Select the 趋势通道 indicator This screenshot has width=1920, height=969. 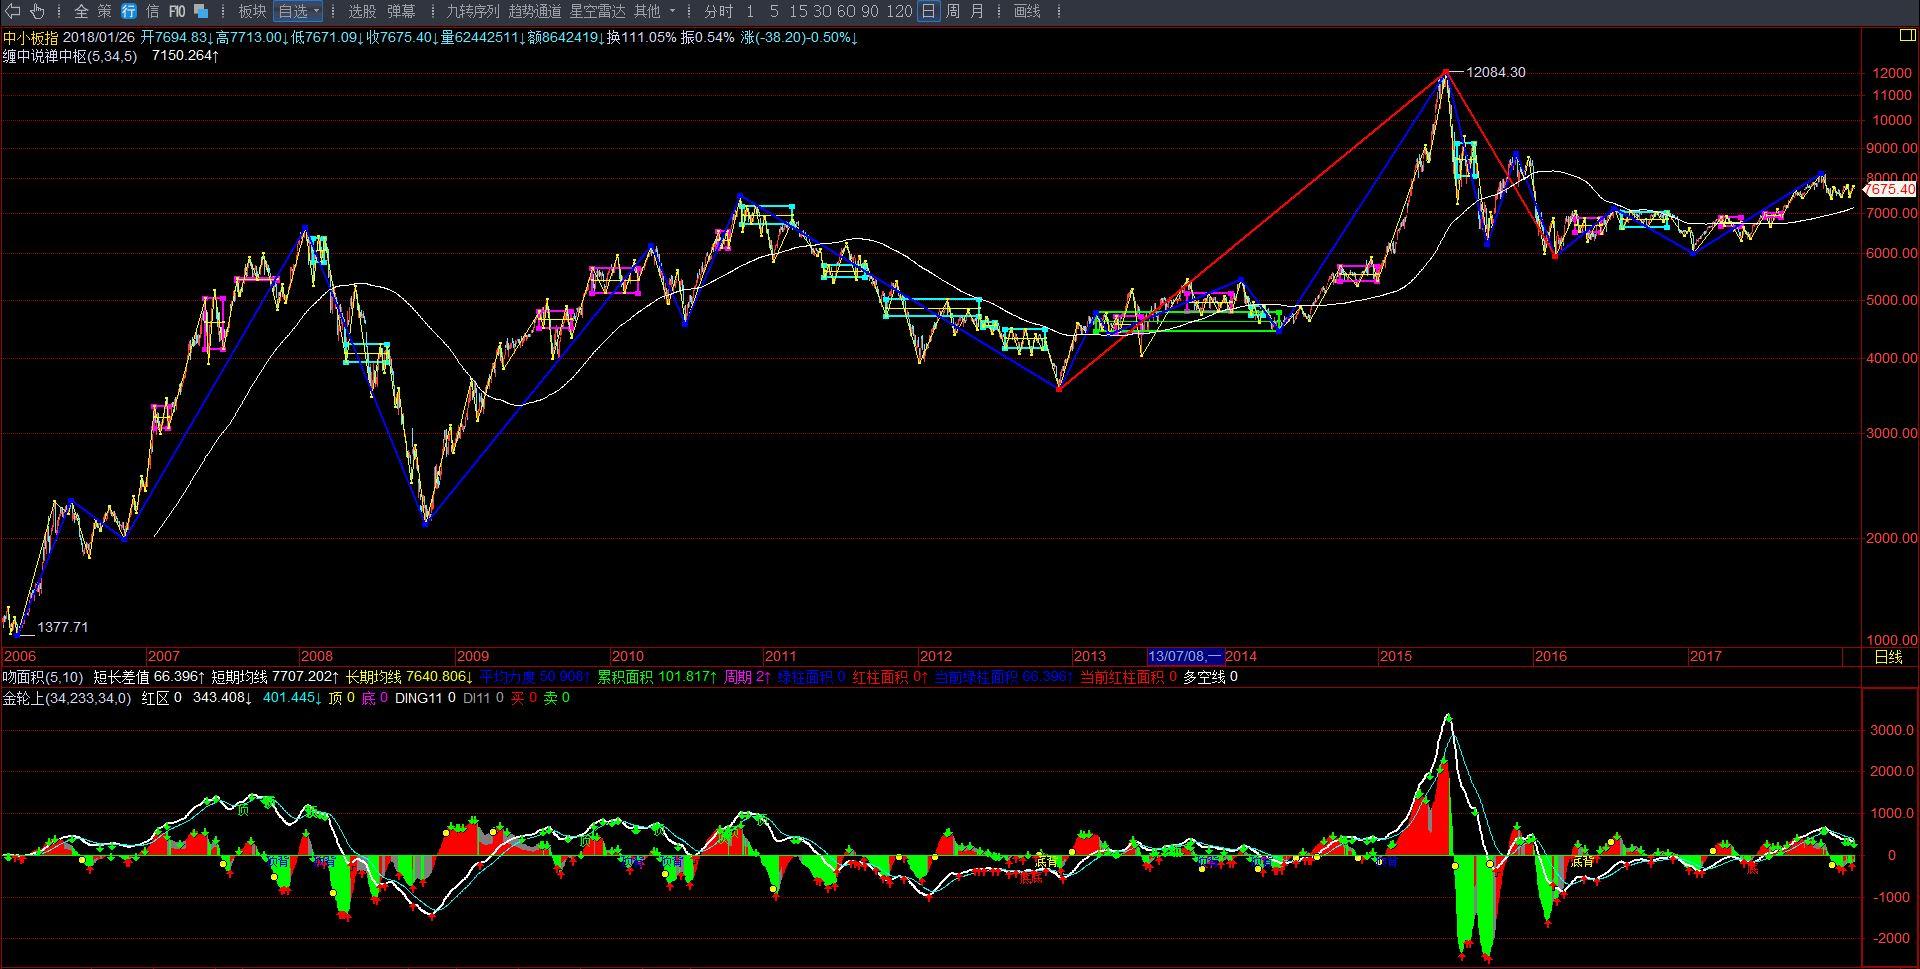535,11
